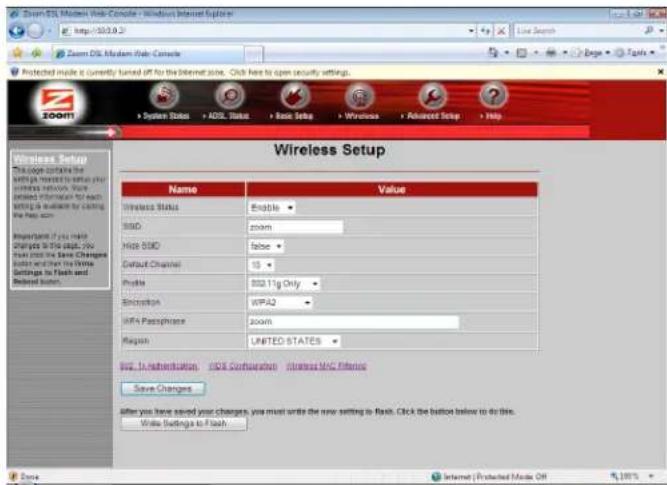The image size is (667, 485).
Task: Open the Hide SSID dropdown
Action: [266, 246]
